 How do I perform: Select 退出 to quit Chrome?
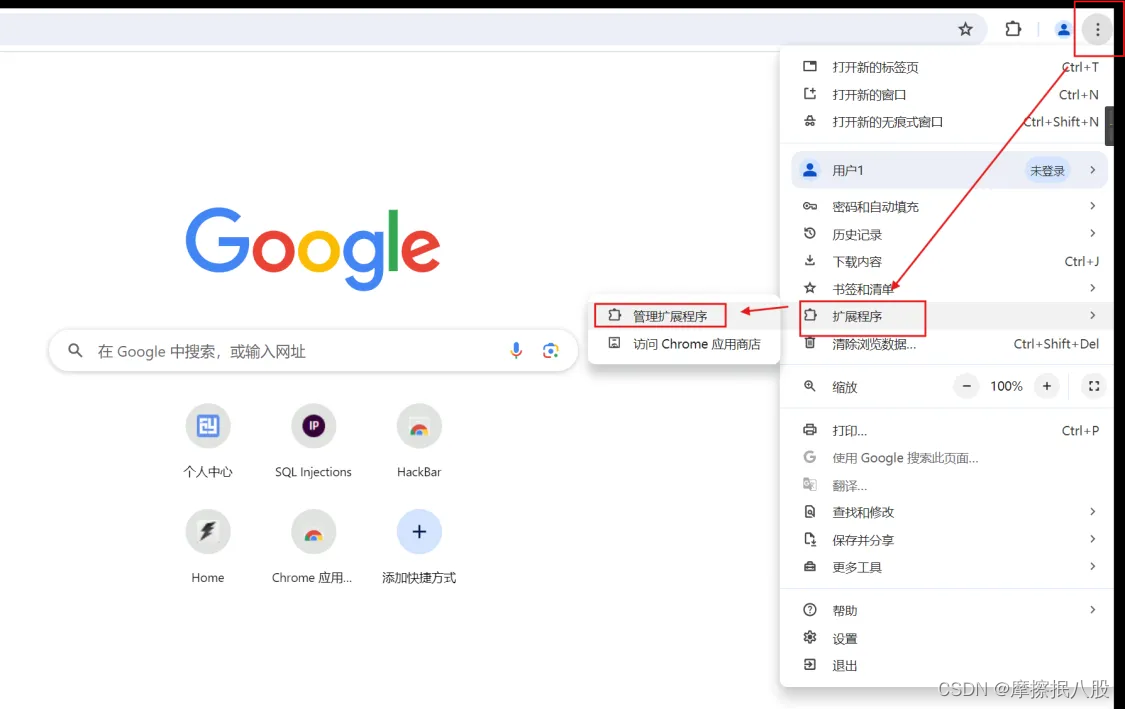(x=949, y=665)
